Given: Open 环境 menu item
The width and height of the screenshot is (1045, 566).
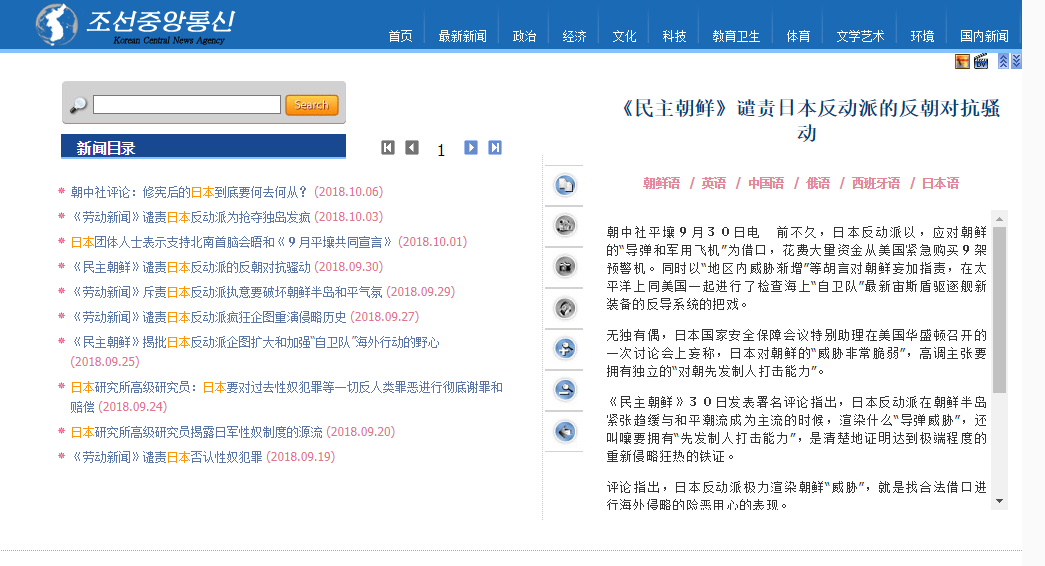Looking at the screenshot, I should [922, 36].
